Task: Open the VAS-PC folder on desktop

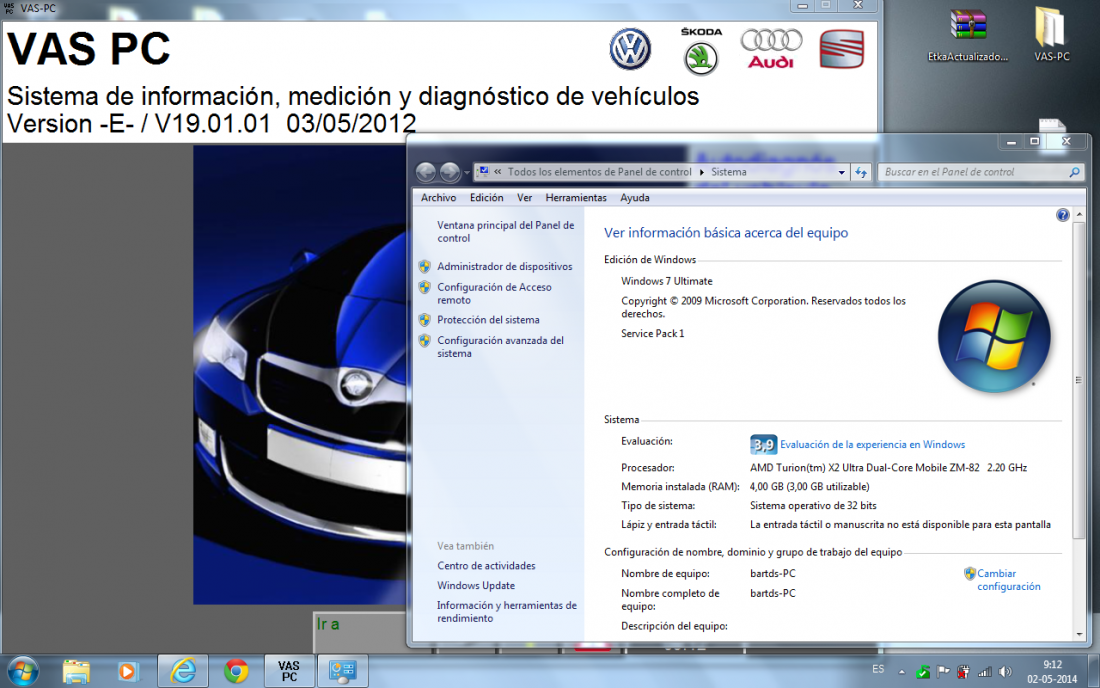Action: coord(1051,35)
